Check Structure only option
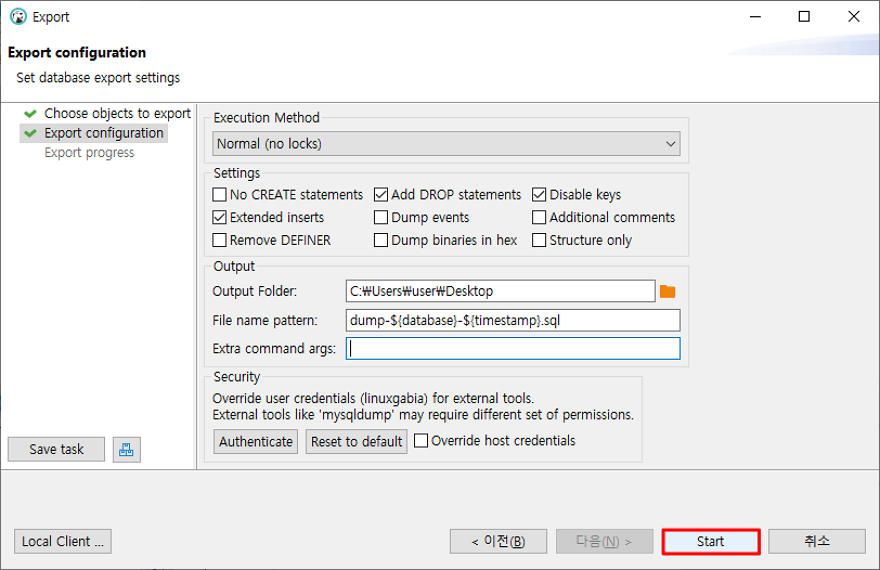The height and width of the screenshot is (570, 880). pos(539,240)
